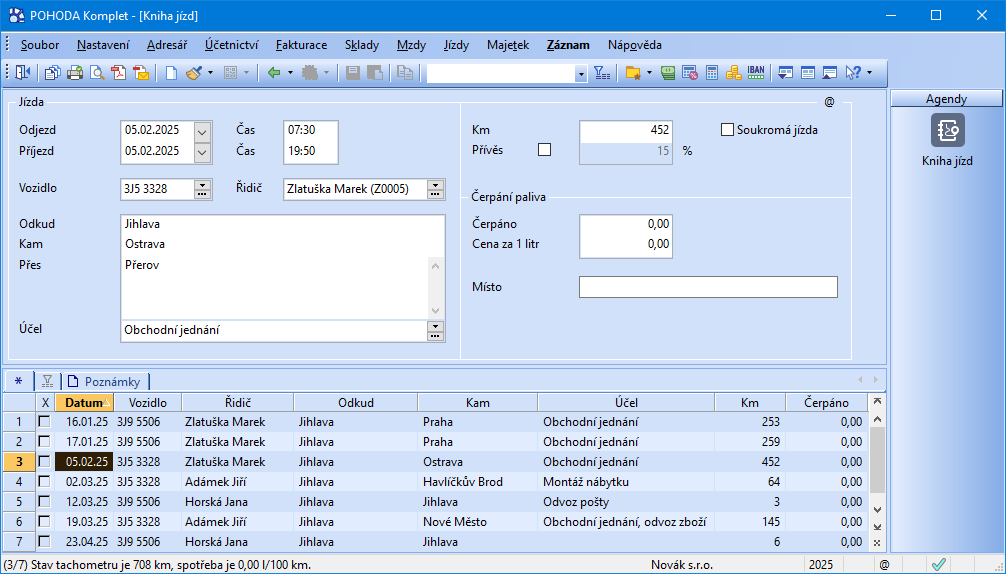Click the green back arrow icon
This screenshot has height=574, width=1006.
coord(274,73)
